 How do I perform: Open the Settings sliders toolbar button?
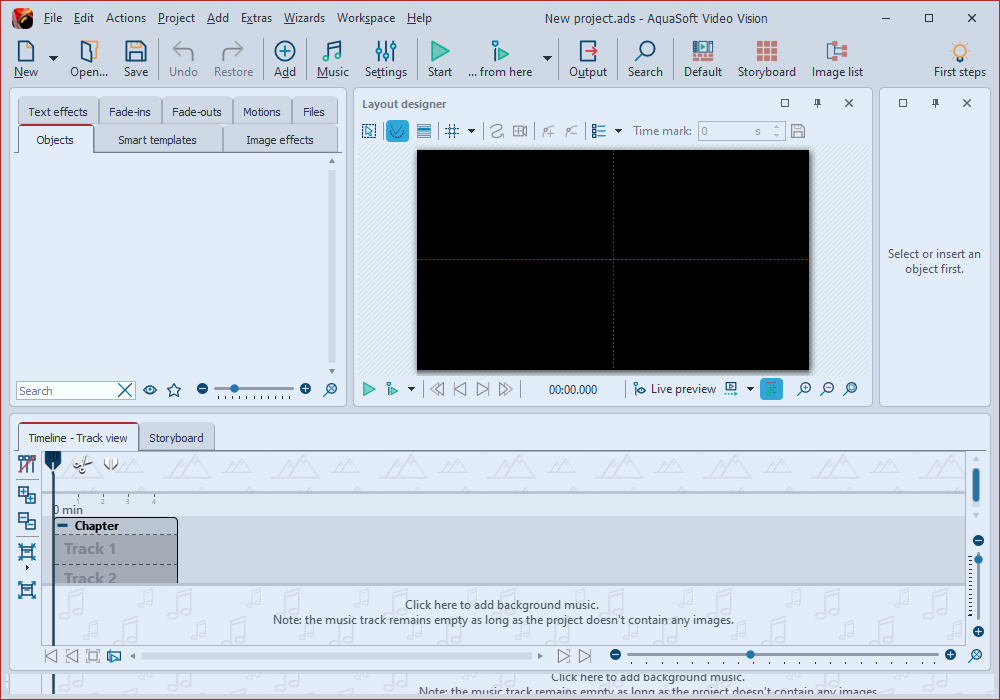tap(386, 58)
